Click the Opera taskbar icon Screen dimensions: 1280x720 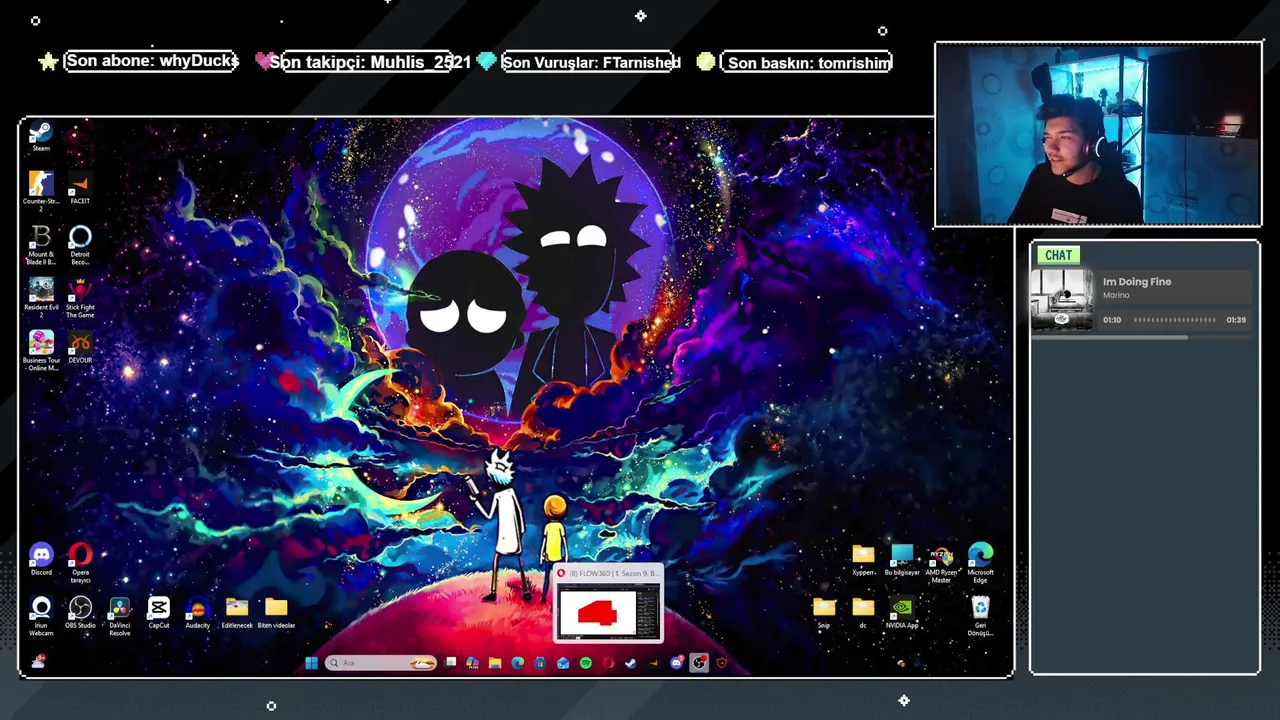click(608, 663)
